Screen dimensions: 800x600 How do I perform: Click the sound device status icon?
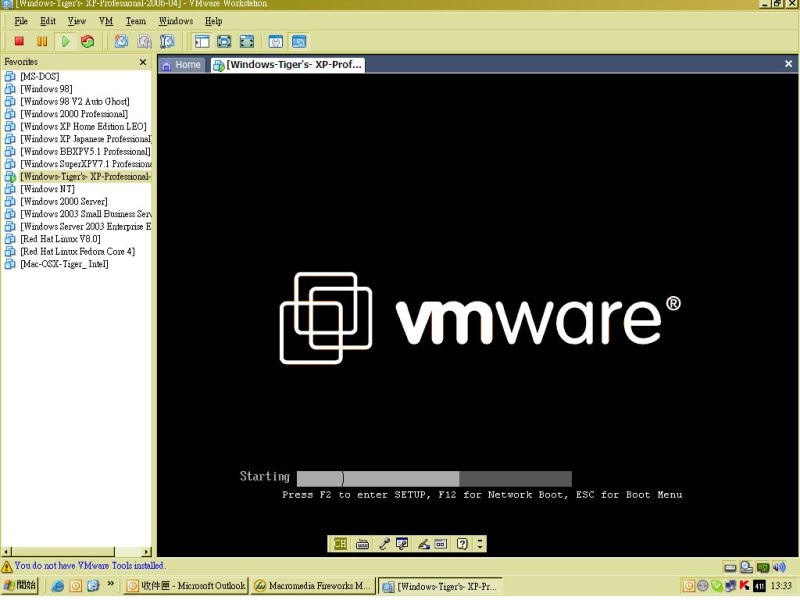[x=779, y=567]
